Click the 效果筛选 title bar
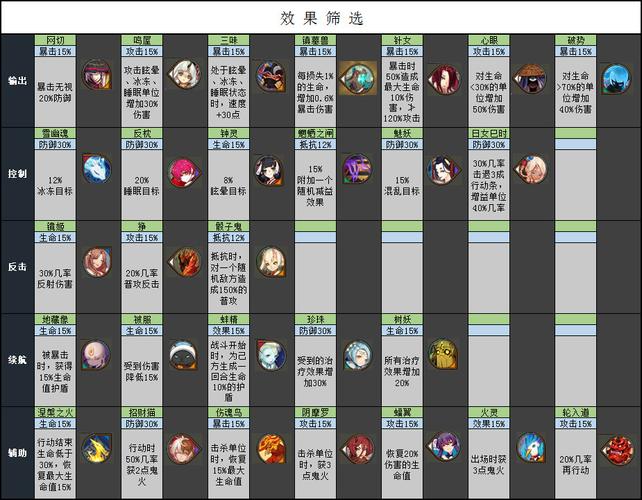This screenshot has height=500, width=642. (321, 17)
